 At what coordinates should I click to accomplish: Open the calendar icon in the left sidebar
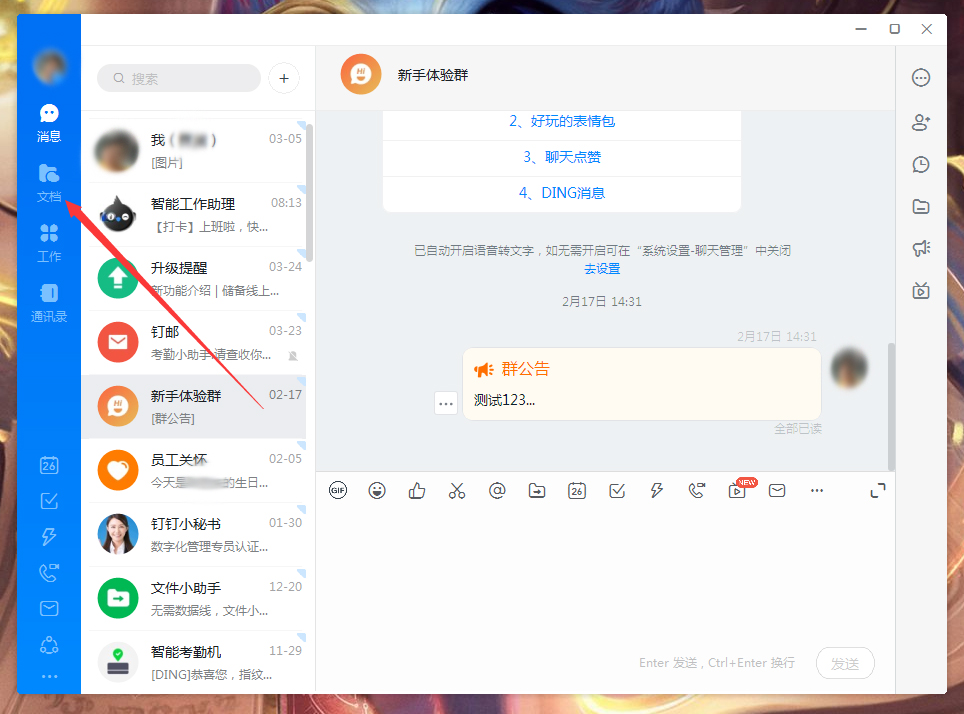tap(49, 465)
